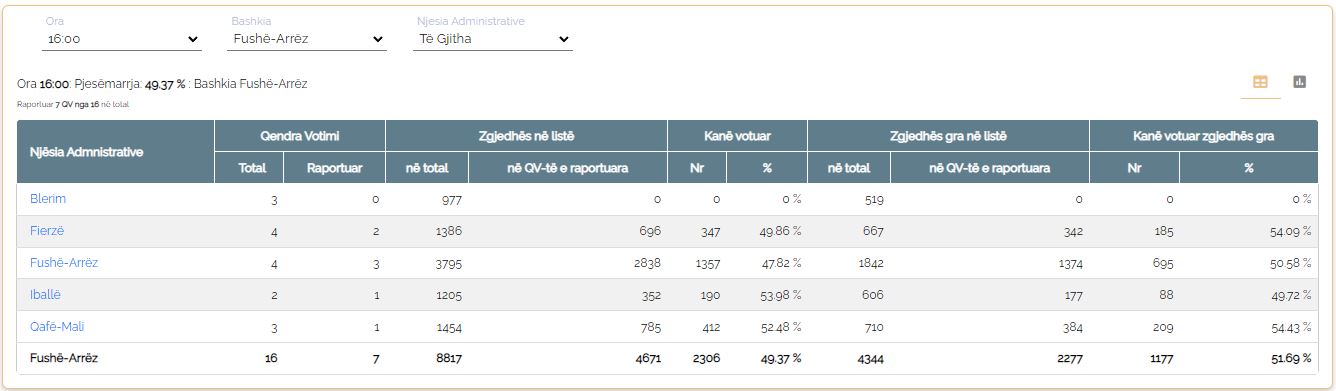Click the Fushë-Arrëz totals row label
The height and width of the screenshot is (391, 1336).
click(x=64, y=358)
